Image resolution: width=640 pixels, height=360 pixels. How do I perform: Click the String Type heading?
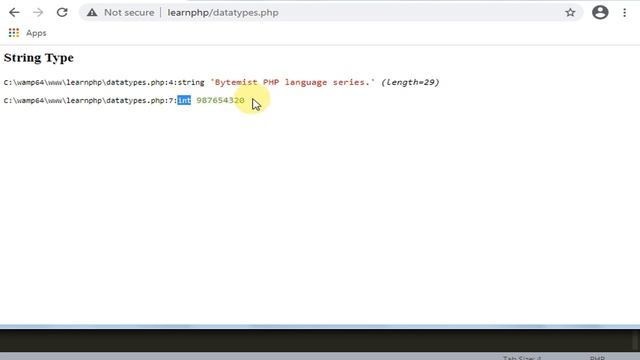point(39,58)
